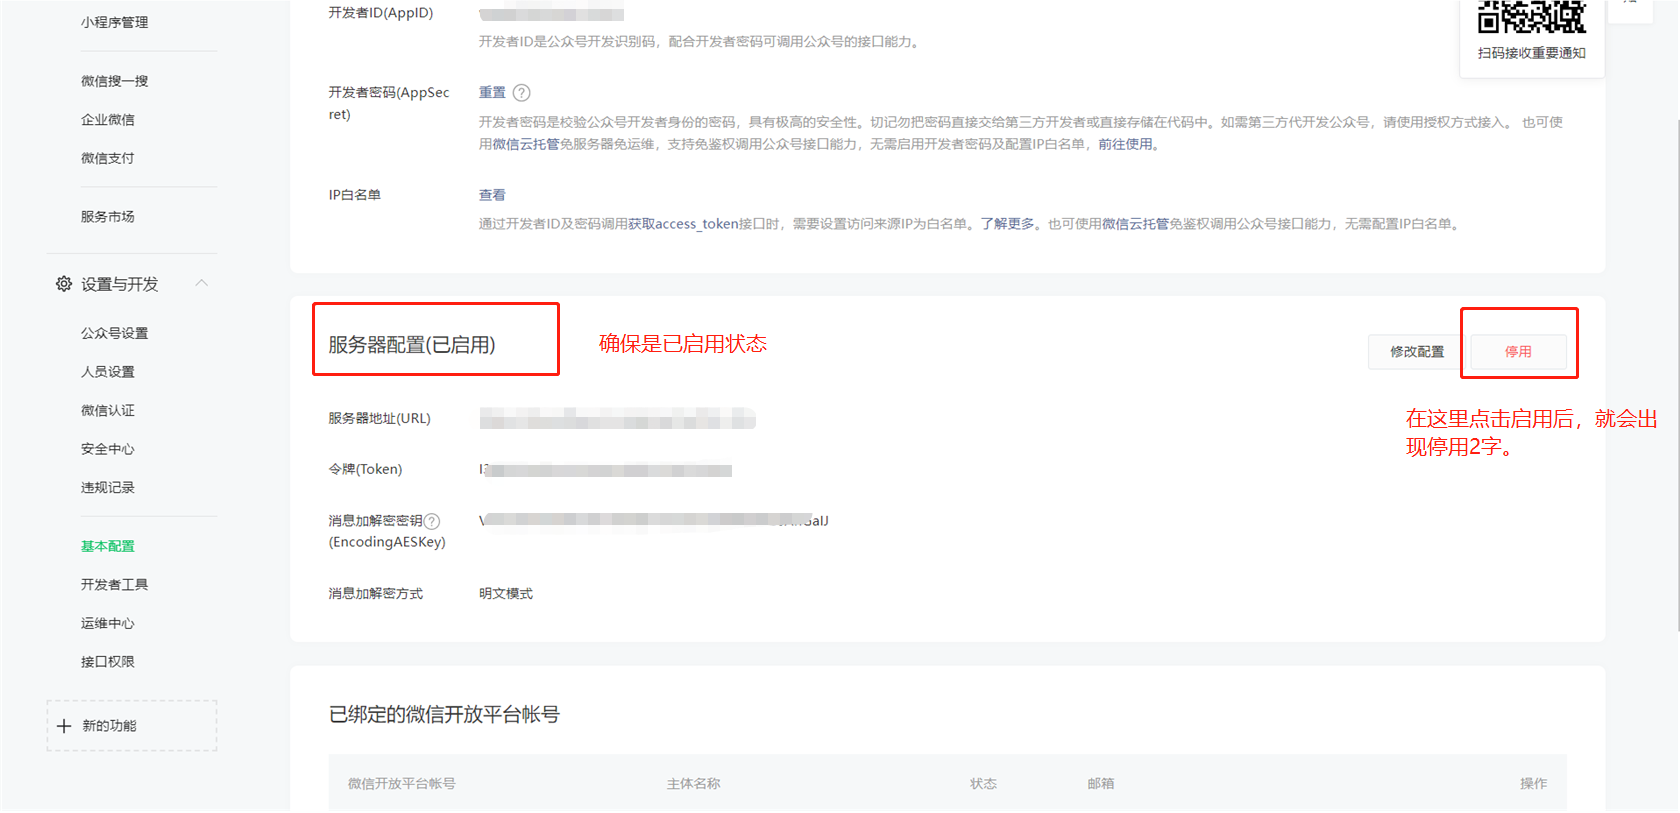
Task: Open 接口权限 menu item
Action: 108,662
